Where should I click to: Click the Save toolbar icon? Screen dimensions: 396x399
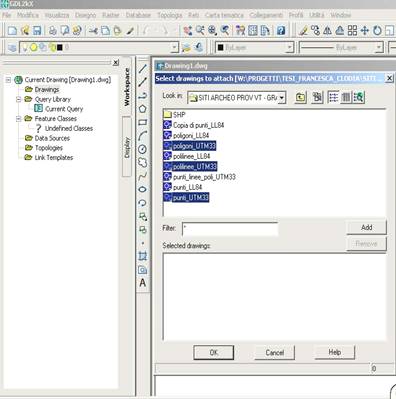pyautogui.click(x=37, y=31)
